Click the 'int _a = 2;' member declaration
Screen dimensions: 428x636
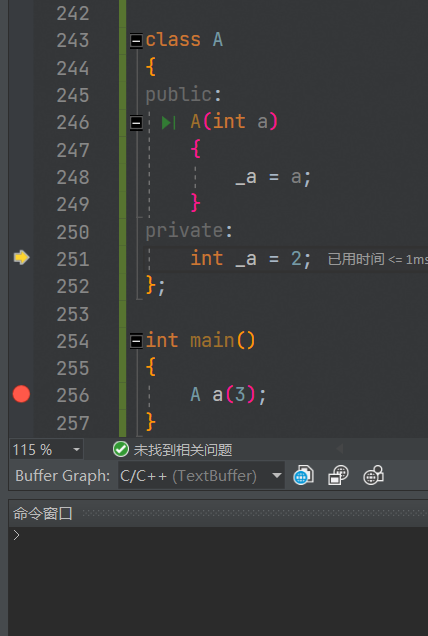[251, 259]
